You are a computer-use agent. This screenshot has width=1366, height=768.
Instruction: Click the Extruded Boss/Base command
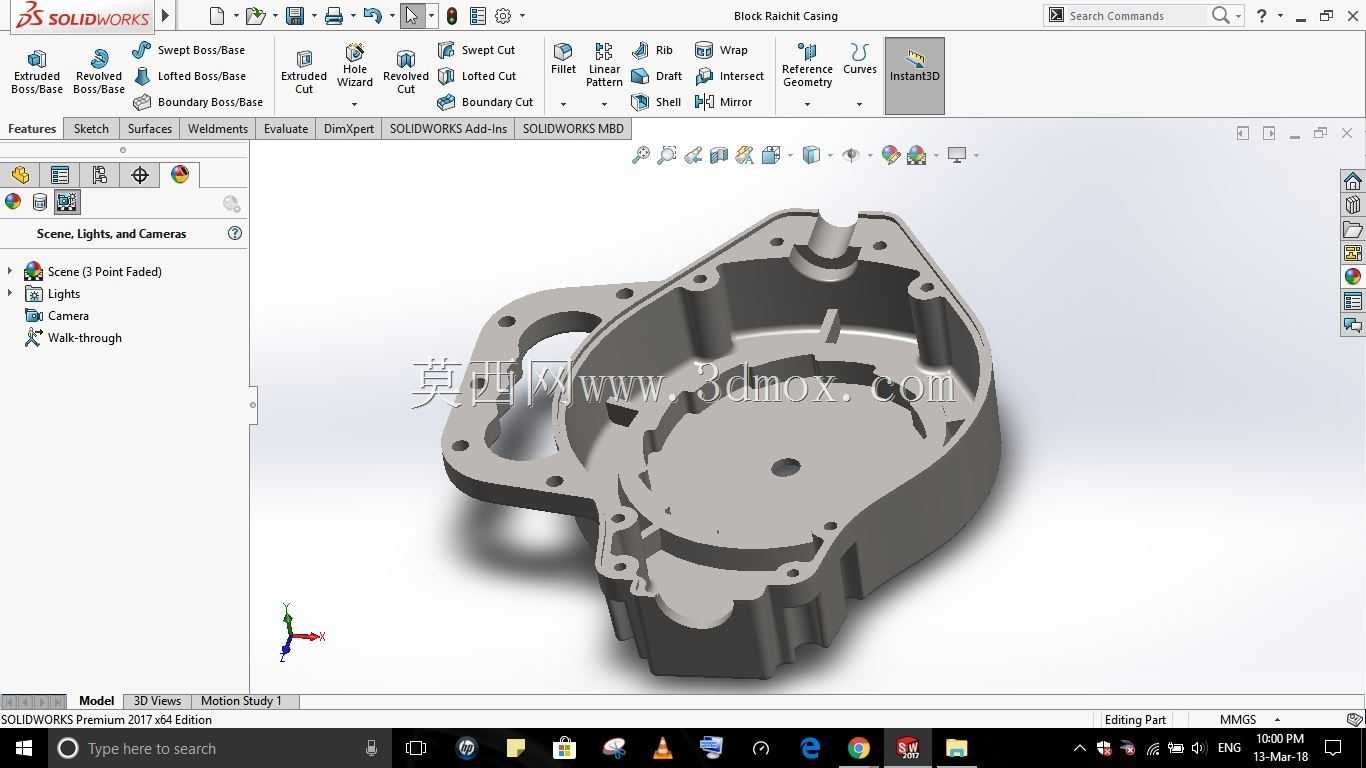(x=37, y=72)
